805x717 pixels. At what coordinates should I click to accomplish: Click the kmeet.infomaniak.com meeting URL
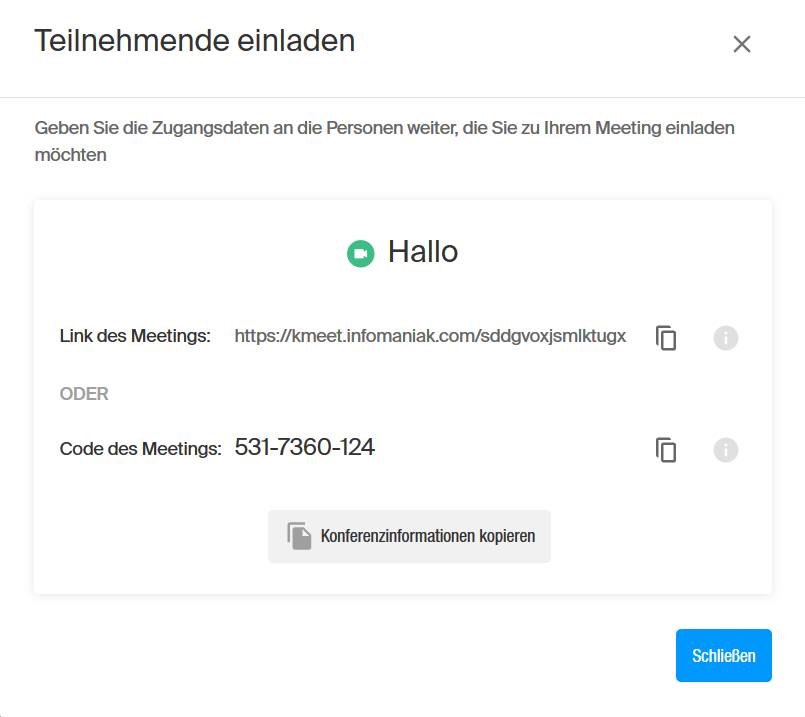[x=430, y=336]
